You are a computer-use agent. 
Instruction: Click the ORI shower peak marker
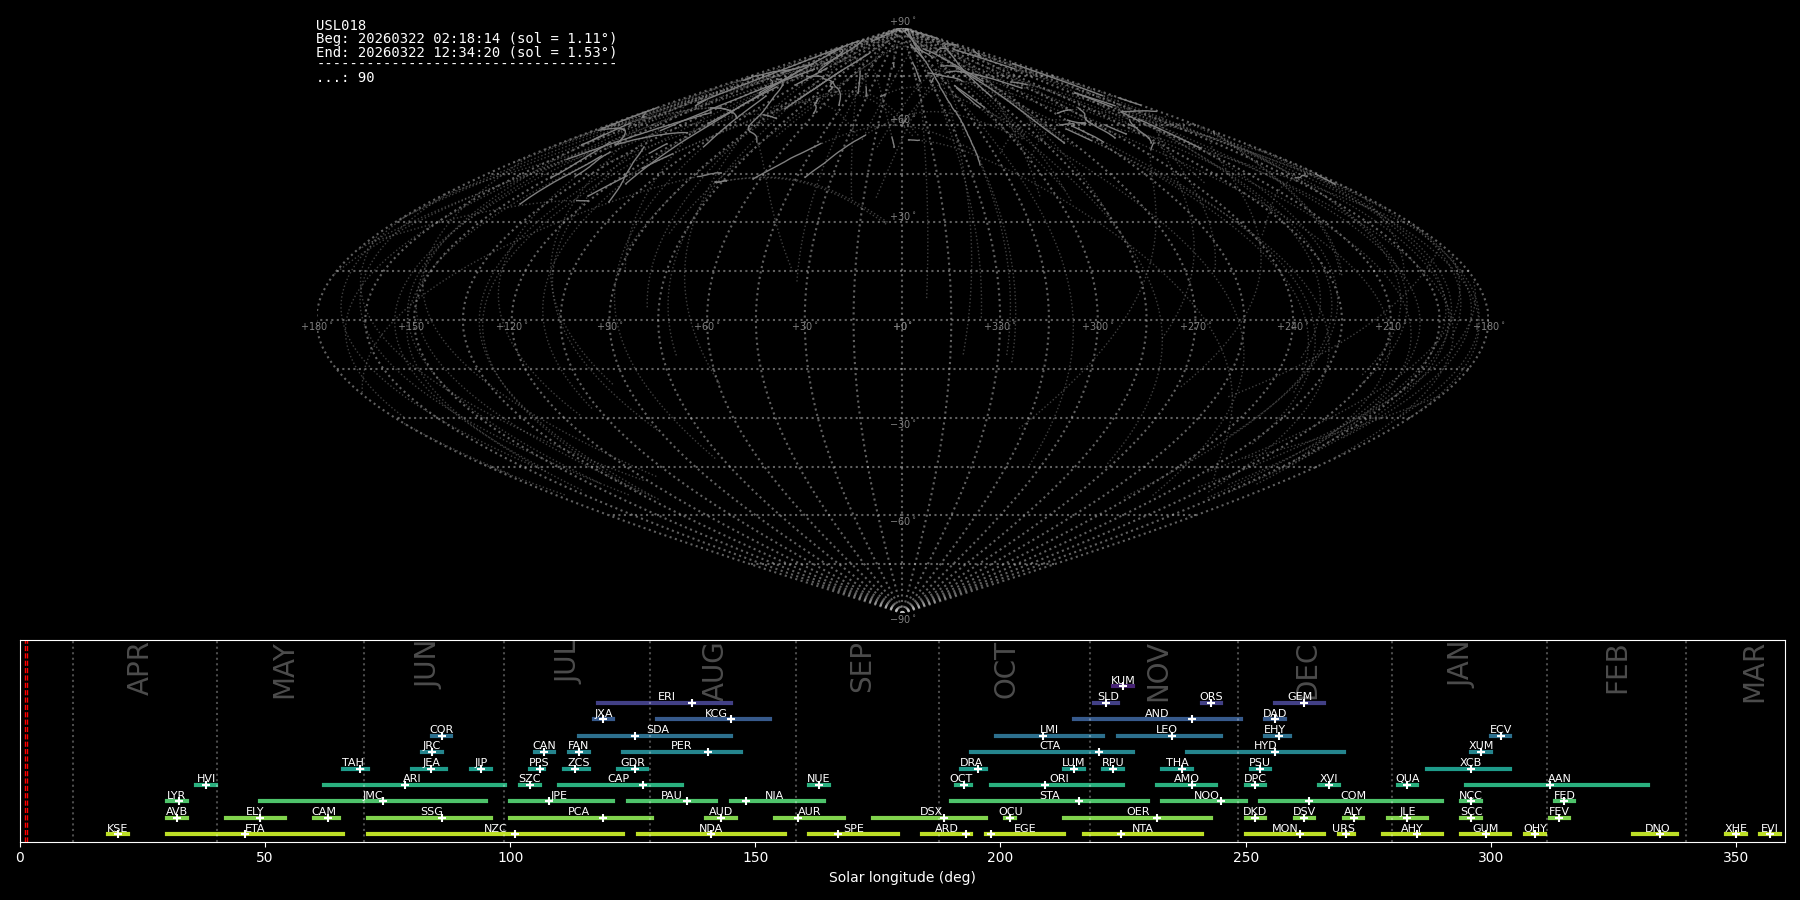coord(1046,785)
